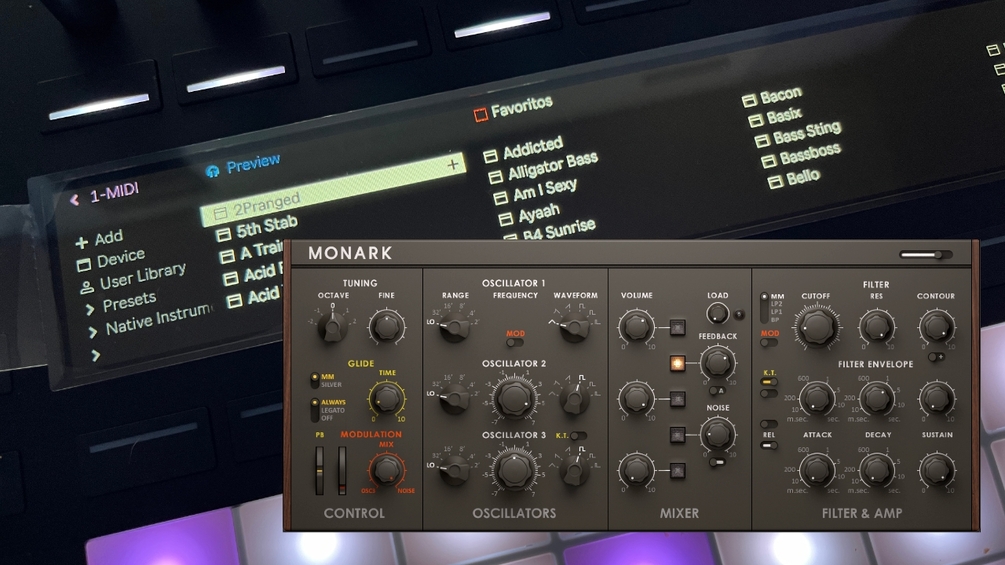Click the Feedback knob

tap(717, 363)
